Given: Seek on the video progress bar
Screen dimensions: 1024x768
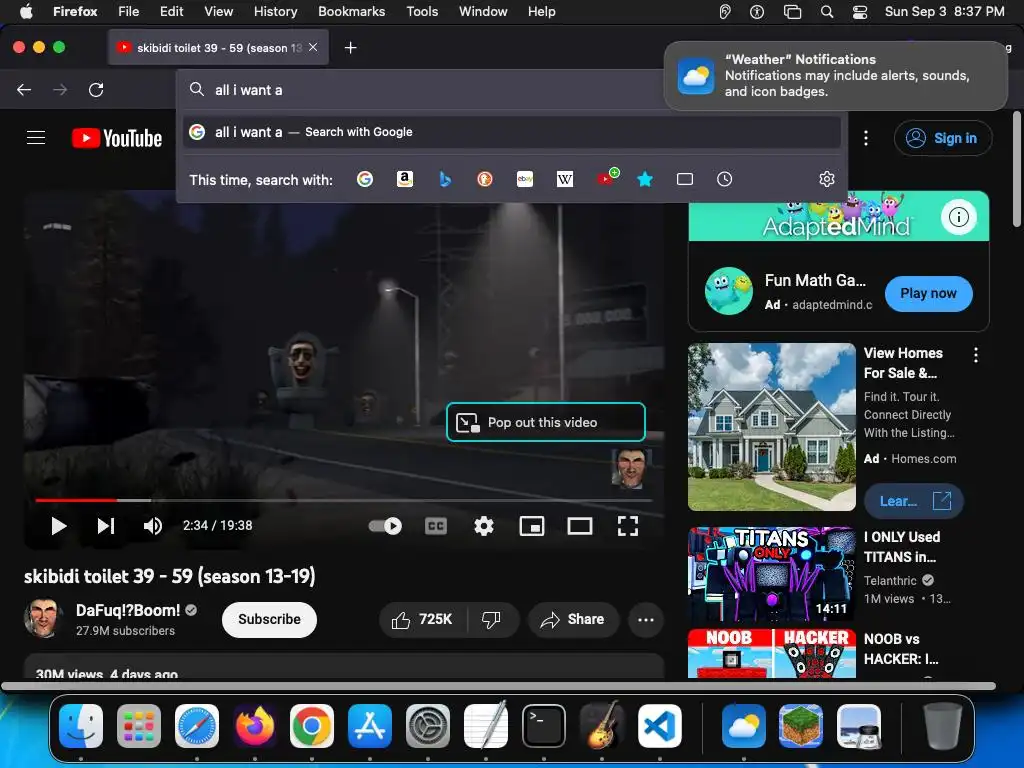Looking at the screenshot, I should [x=344, y=500].
